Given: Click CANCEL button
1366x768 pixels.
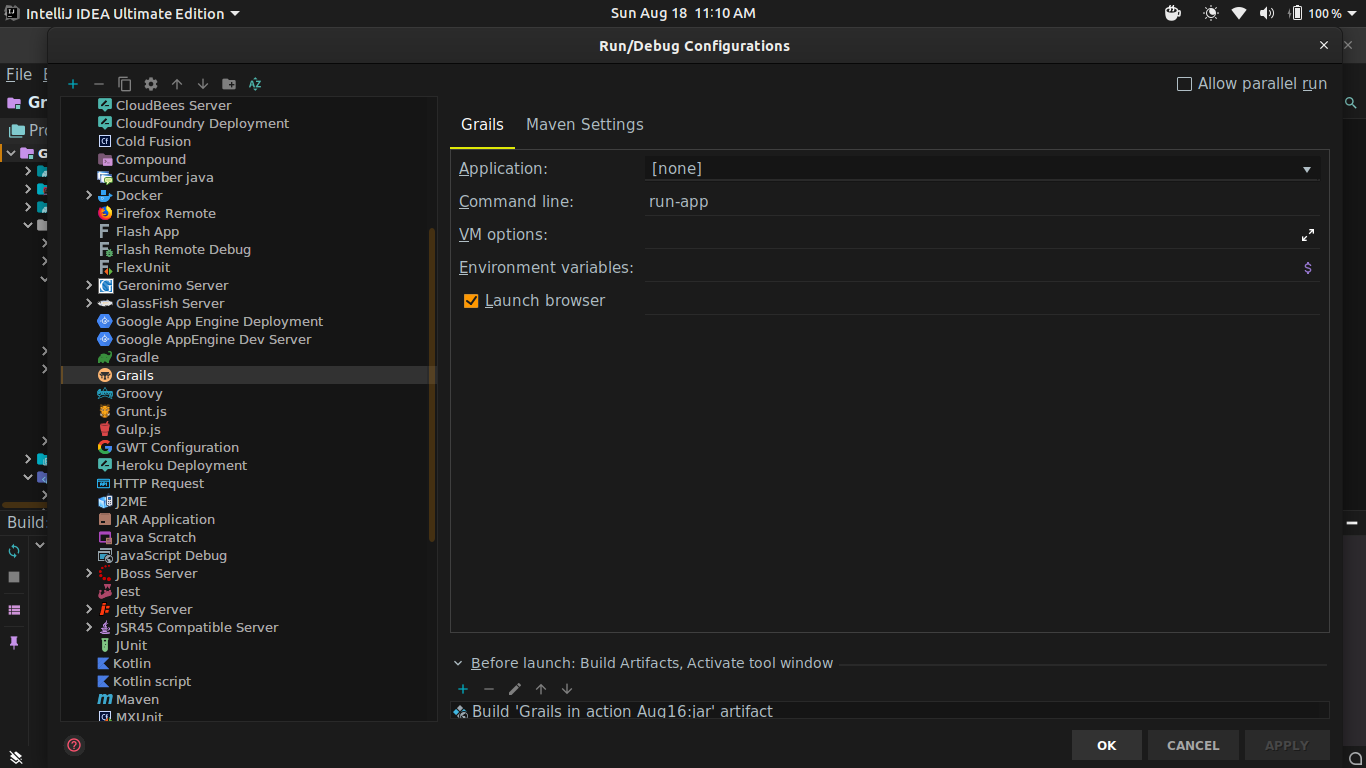Looking at the screenshot, I should click(1193, 745).
